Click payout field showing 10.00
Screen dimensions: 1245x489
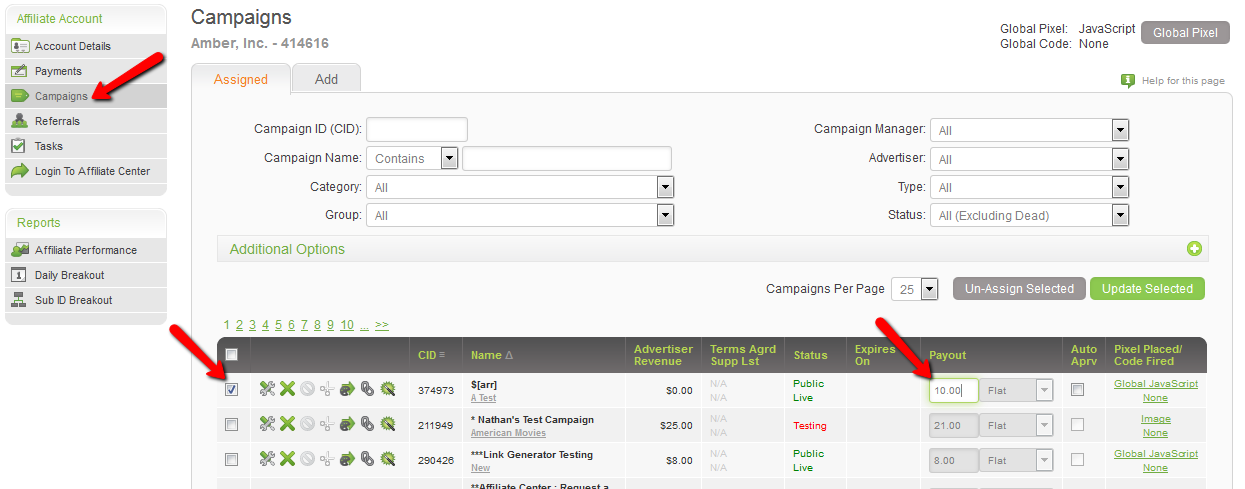[x=953, y=391]
